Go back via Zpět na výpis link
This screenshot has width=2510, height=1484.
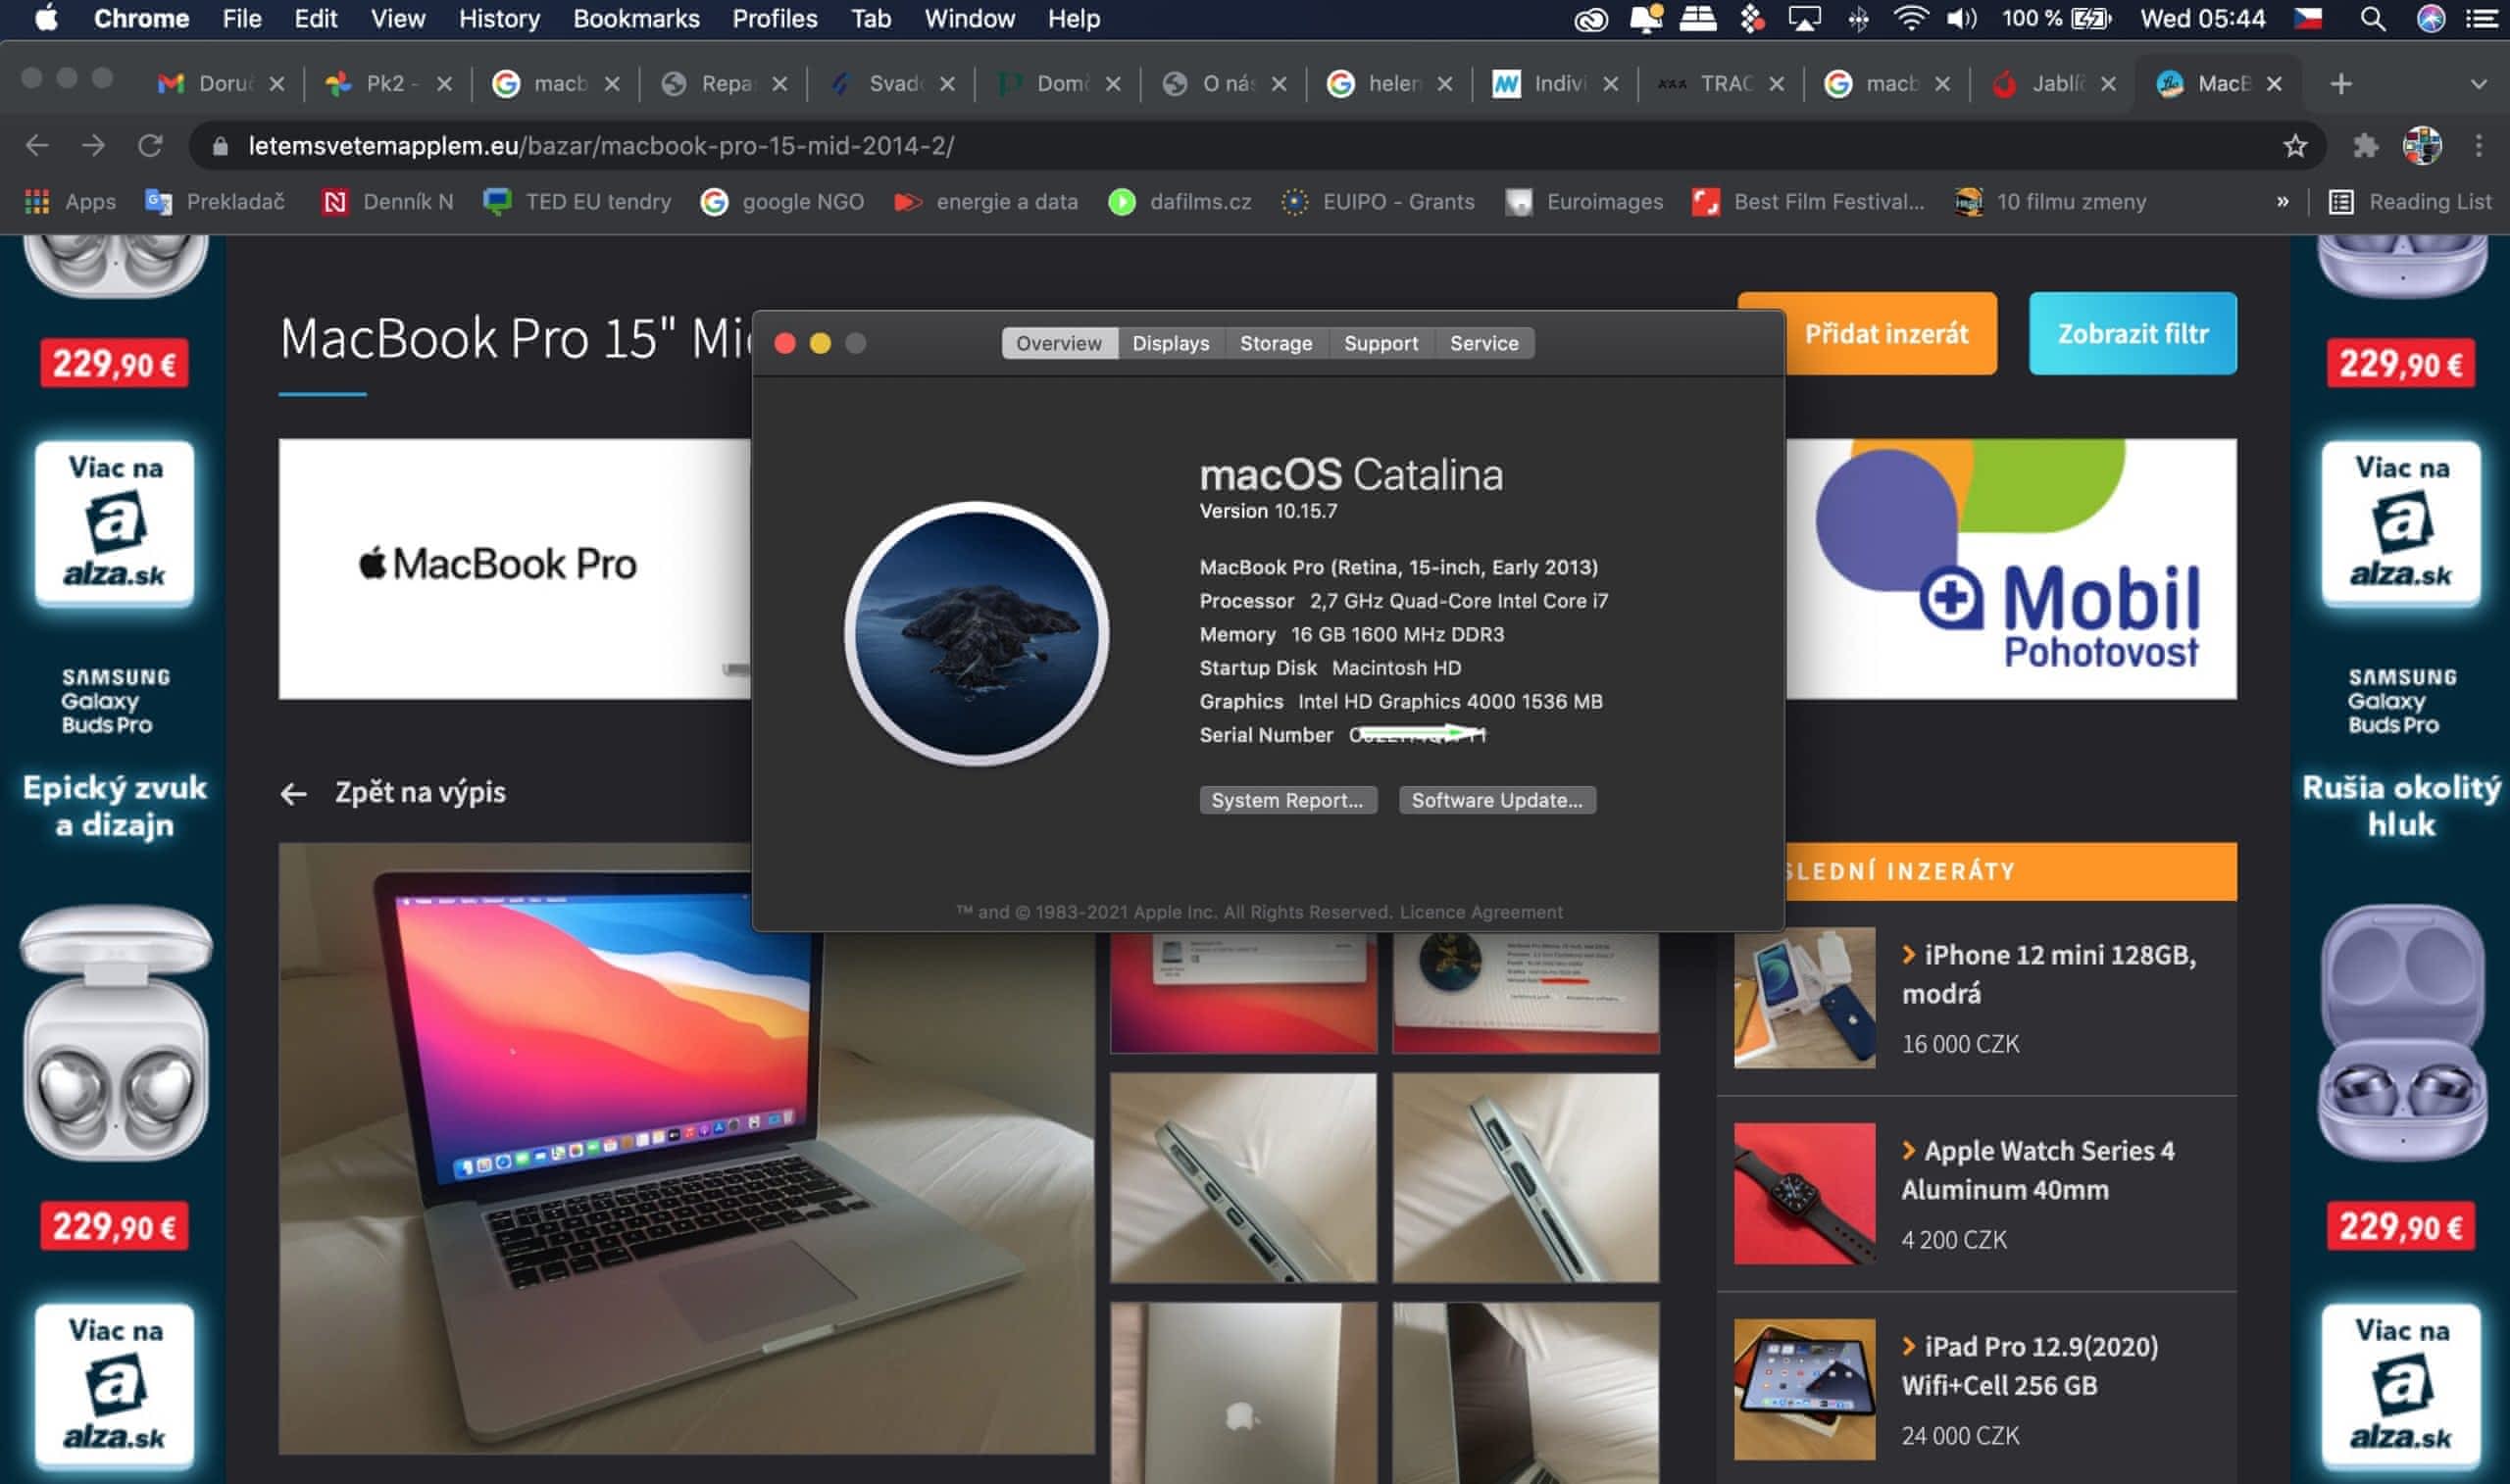[419, 793]
